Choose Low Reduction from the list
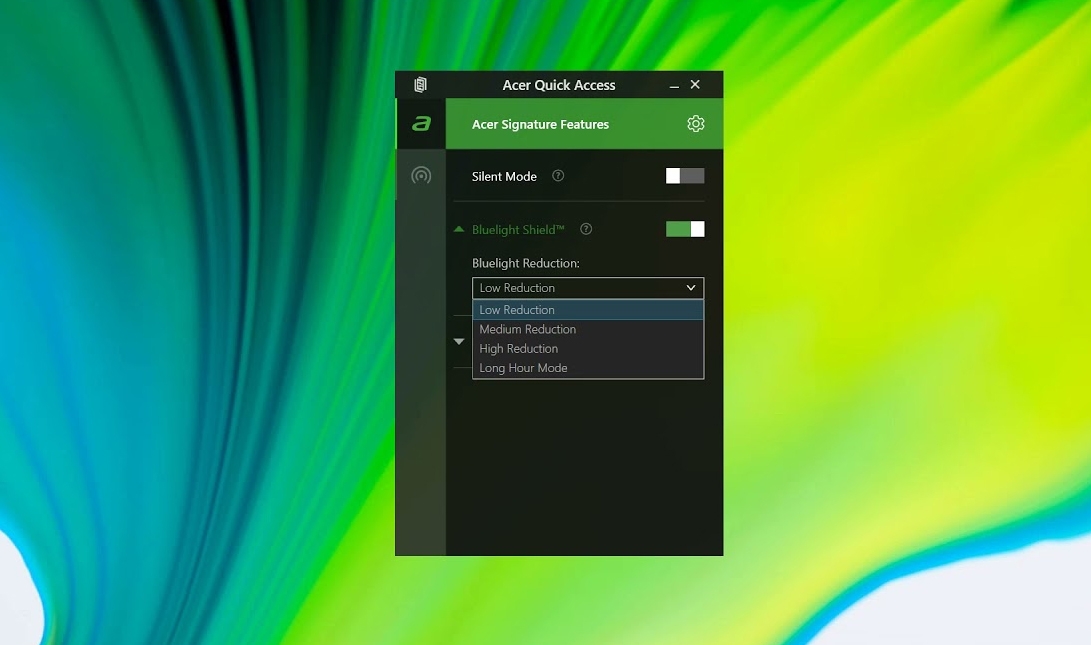1091x645 pixels. 588,310
